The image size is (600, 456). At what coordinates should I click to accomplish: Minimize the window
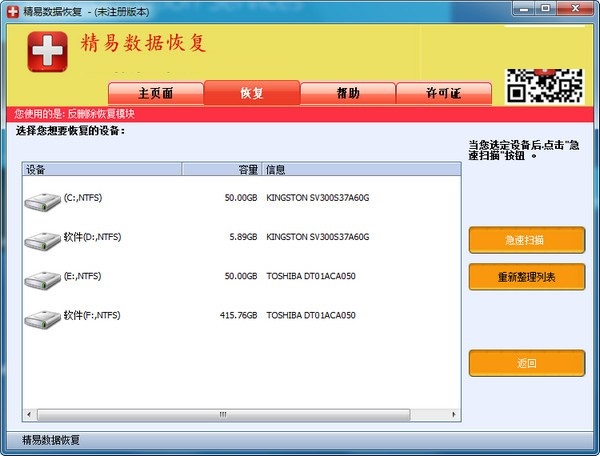[524, 9]
